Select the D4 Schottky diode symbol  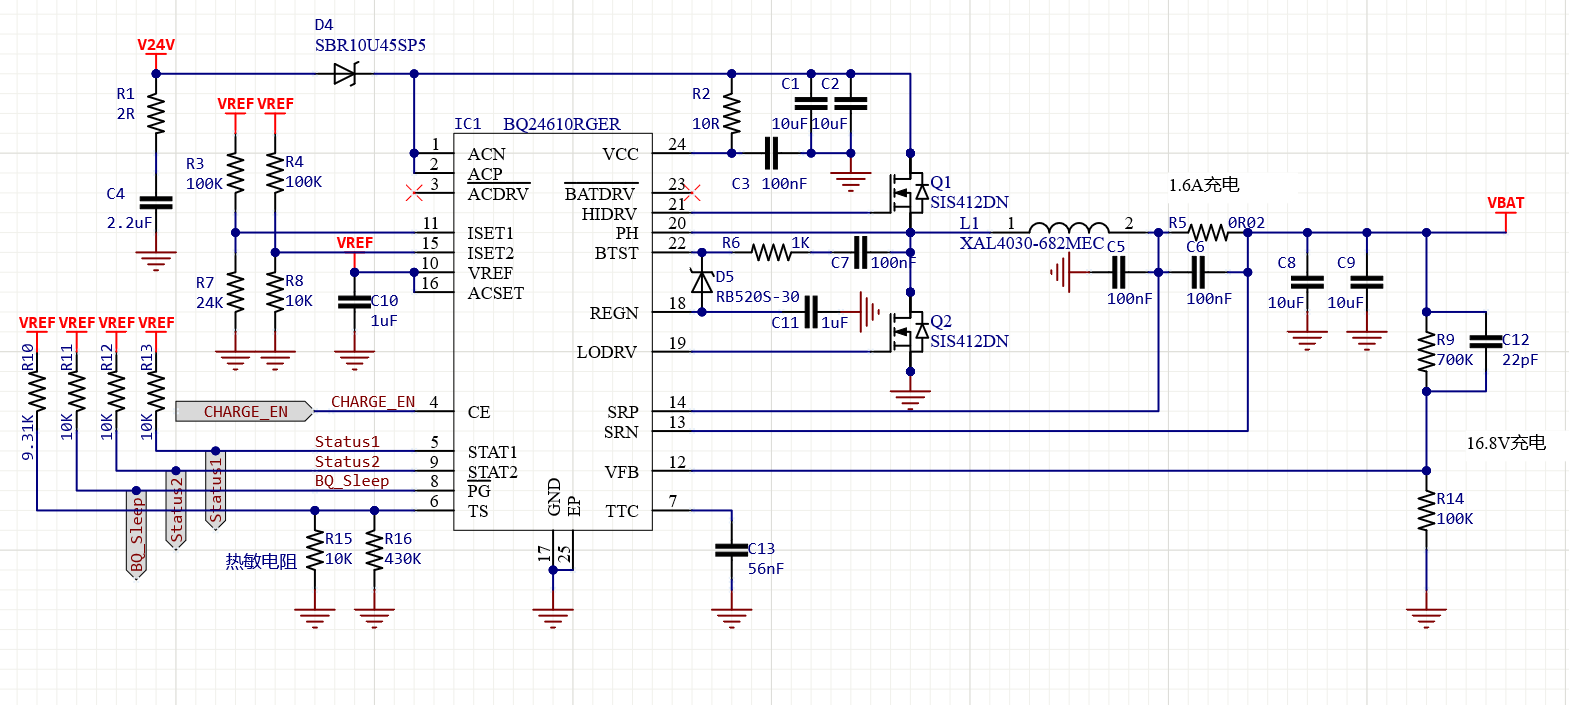coord(346,73)
